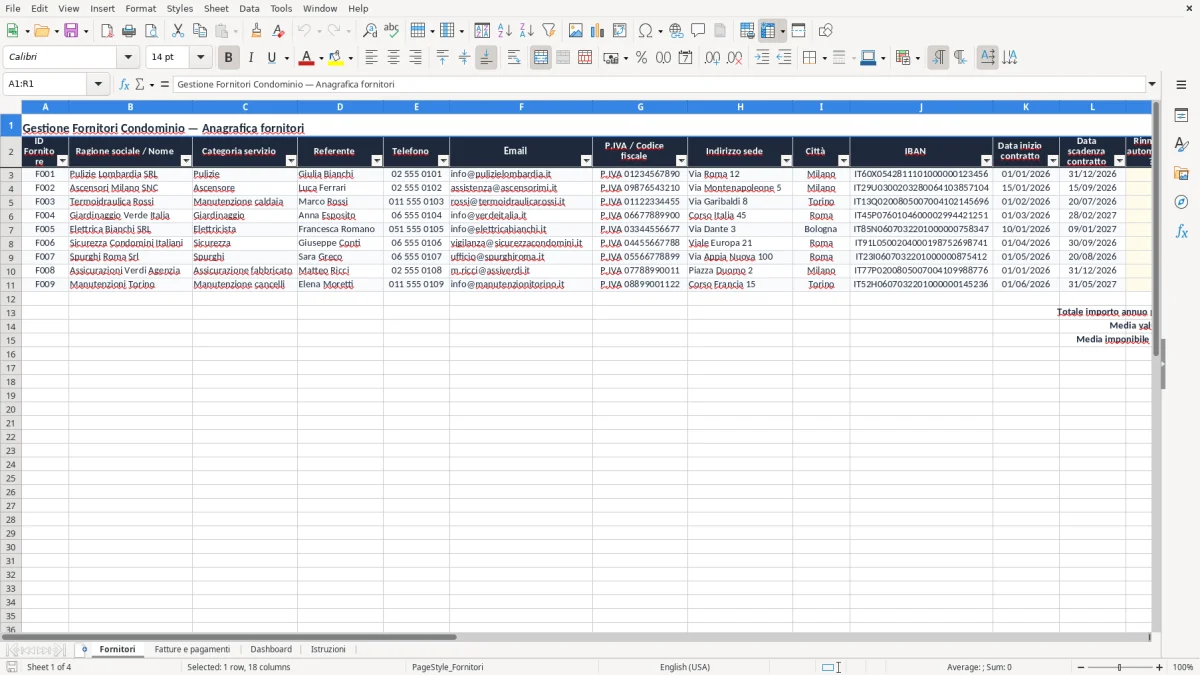Open the Calibri font name dropdown
The height and width of the screenshot is (675, 1200).
[129, 58]
